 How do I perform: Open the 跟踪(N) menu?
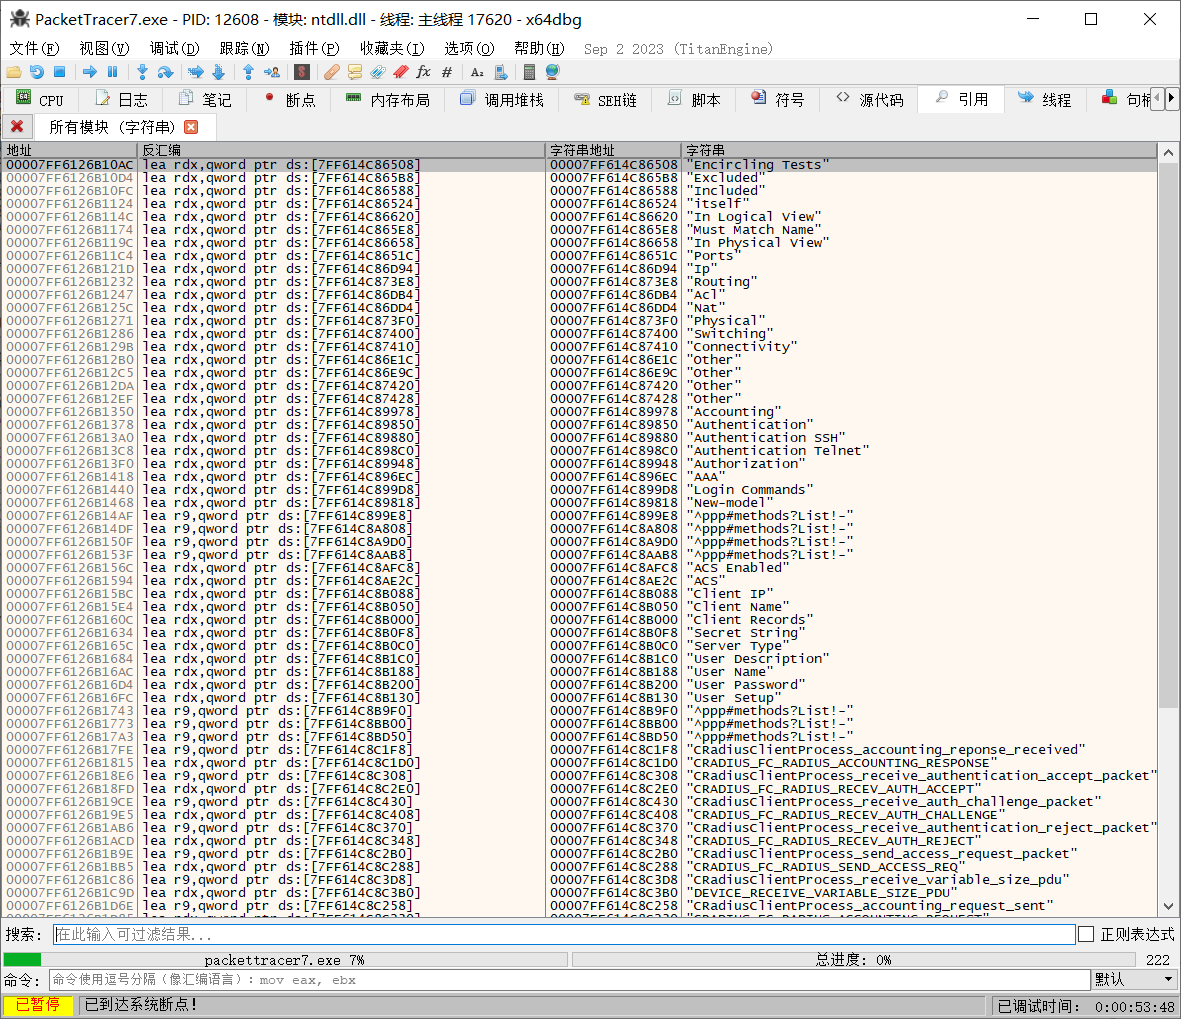[x=244, y=49]
